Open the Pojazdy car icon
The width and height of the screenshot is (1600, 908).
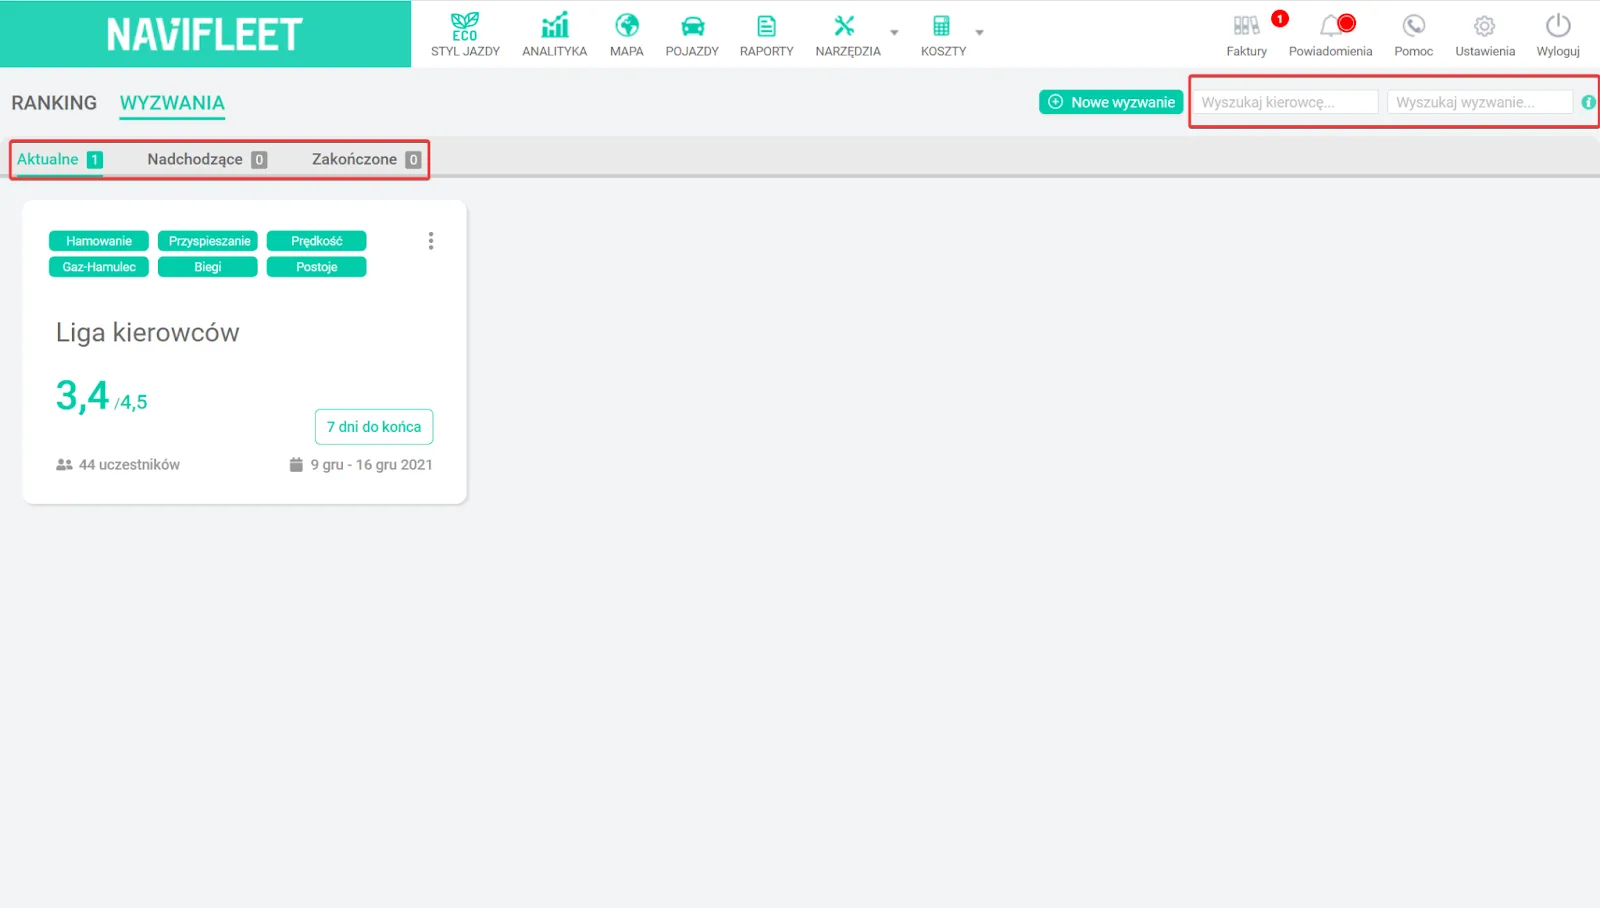pos(692,26)
